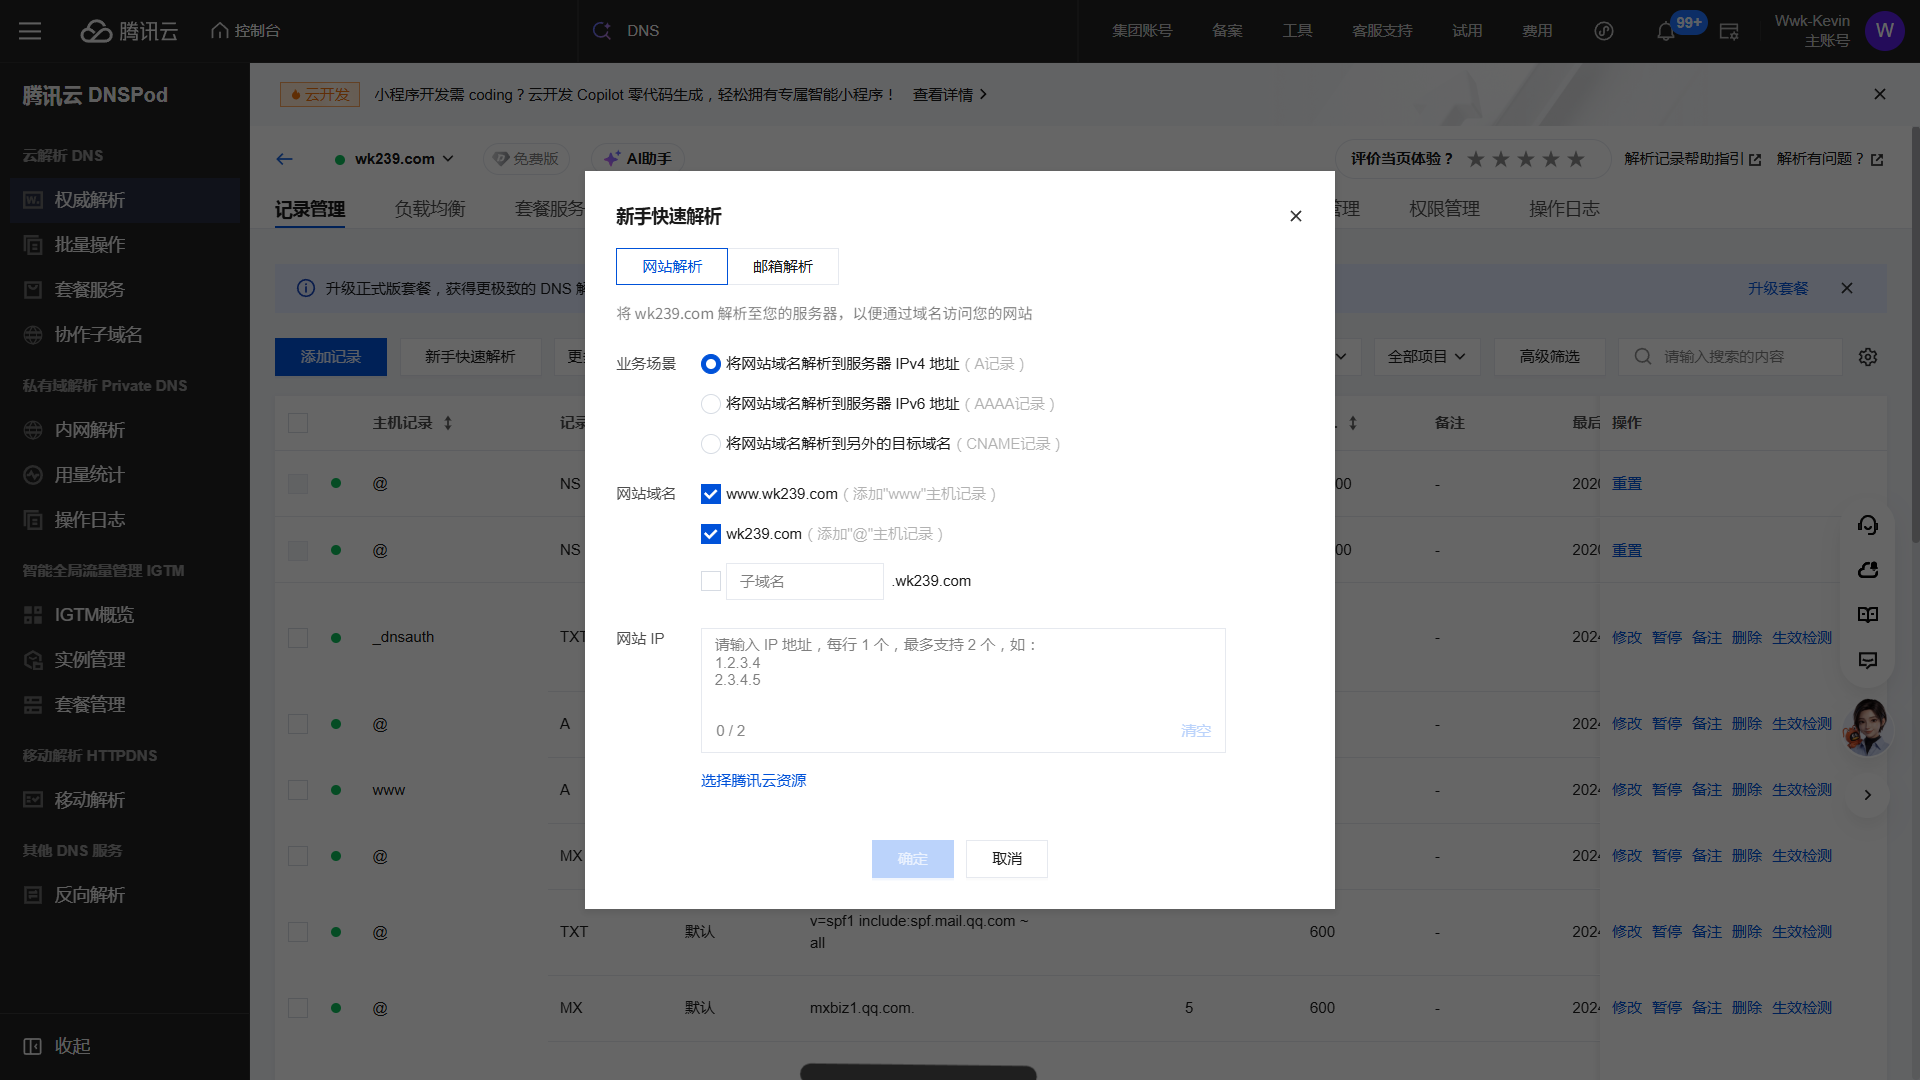Uncheck wk239.com @ record checkbox

(x=711, y=534)
